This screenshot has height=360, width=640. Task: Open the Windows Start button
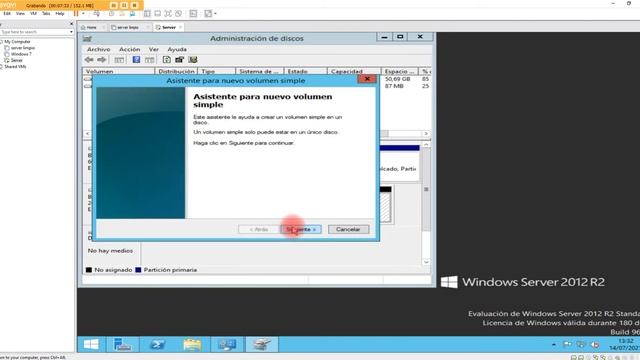(x=91, y=344)
